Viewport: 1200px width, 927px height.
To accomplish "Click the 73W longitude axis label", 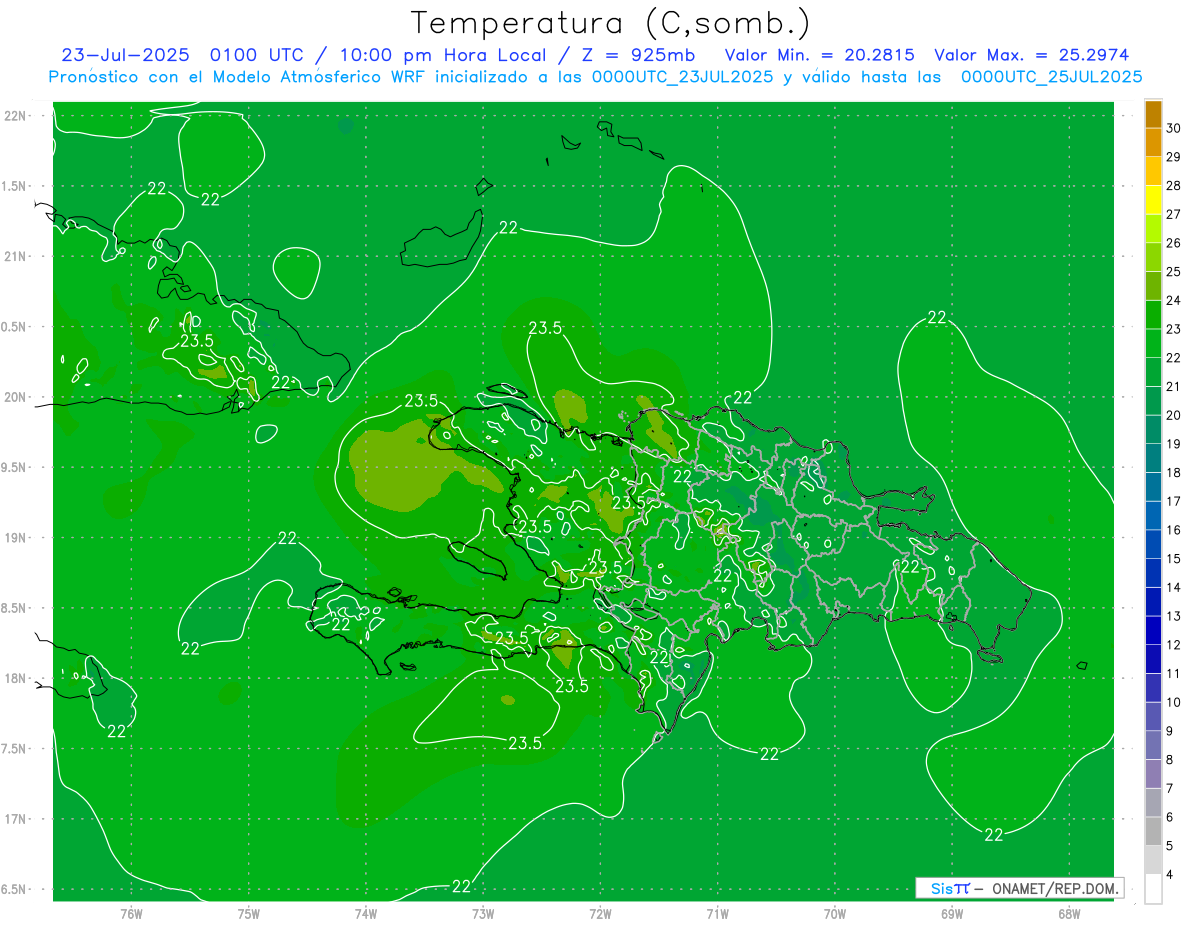I will click(x=483, y=913).
